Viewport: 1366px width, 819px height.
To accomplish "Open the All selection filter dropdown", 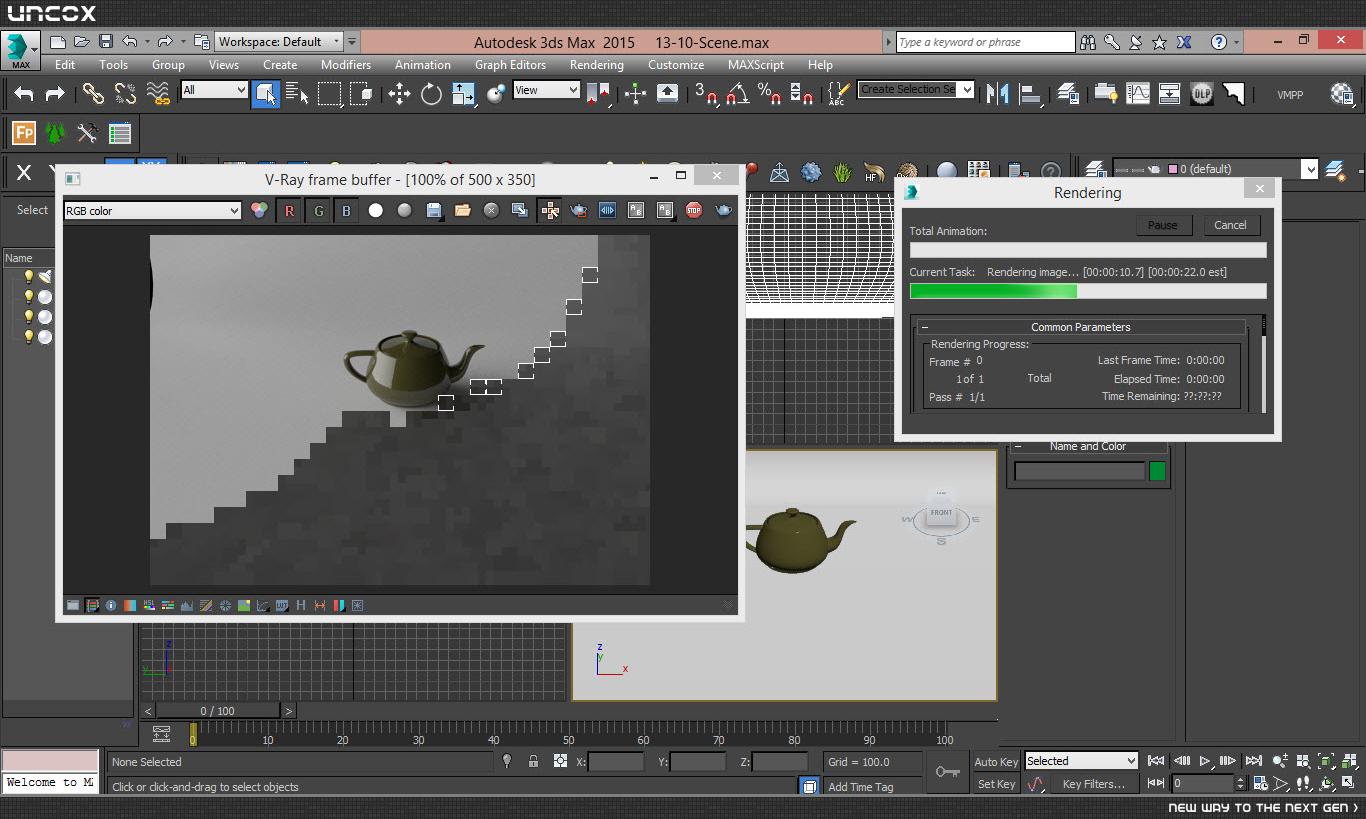I will [x=214, y=90].
